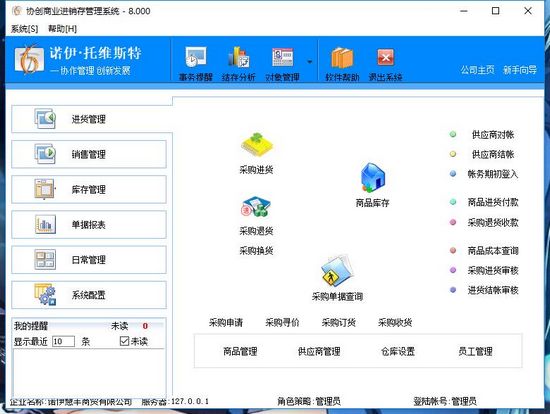
Task: Click 角色策略:管理员 status text
Action: (x=309, y=401)
